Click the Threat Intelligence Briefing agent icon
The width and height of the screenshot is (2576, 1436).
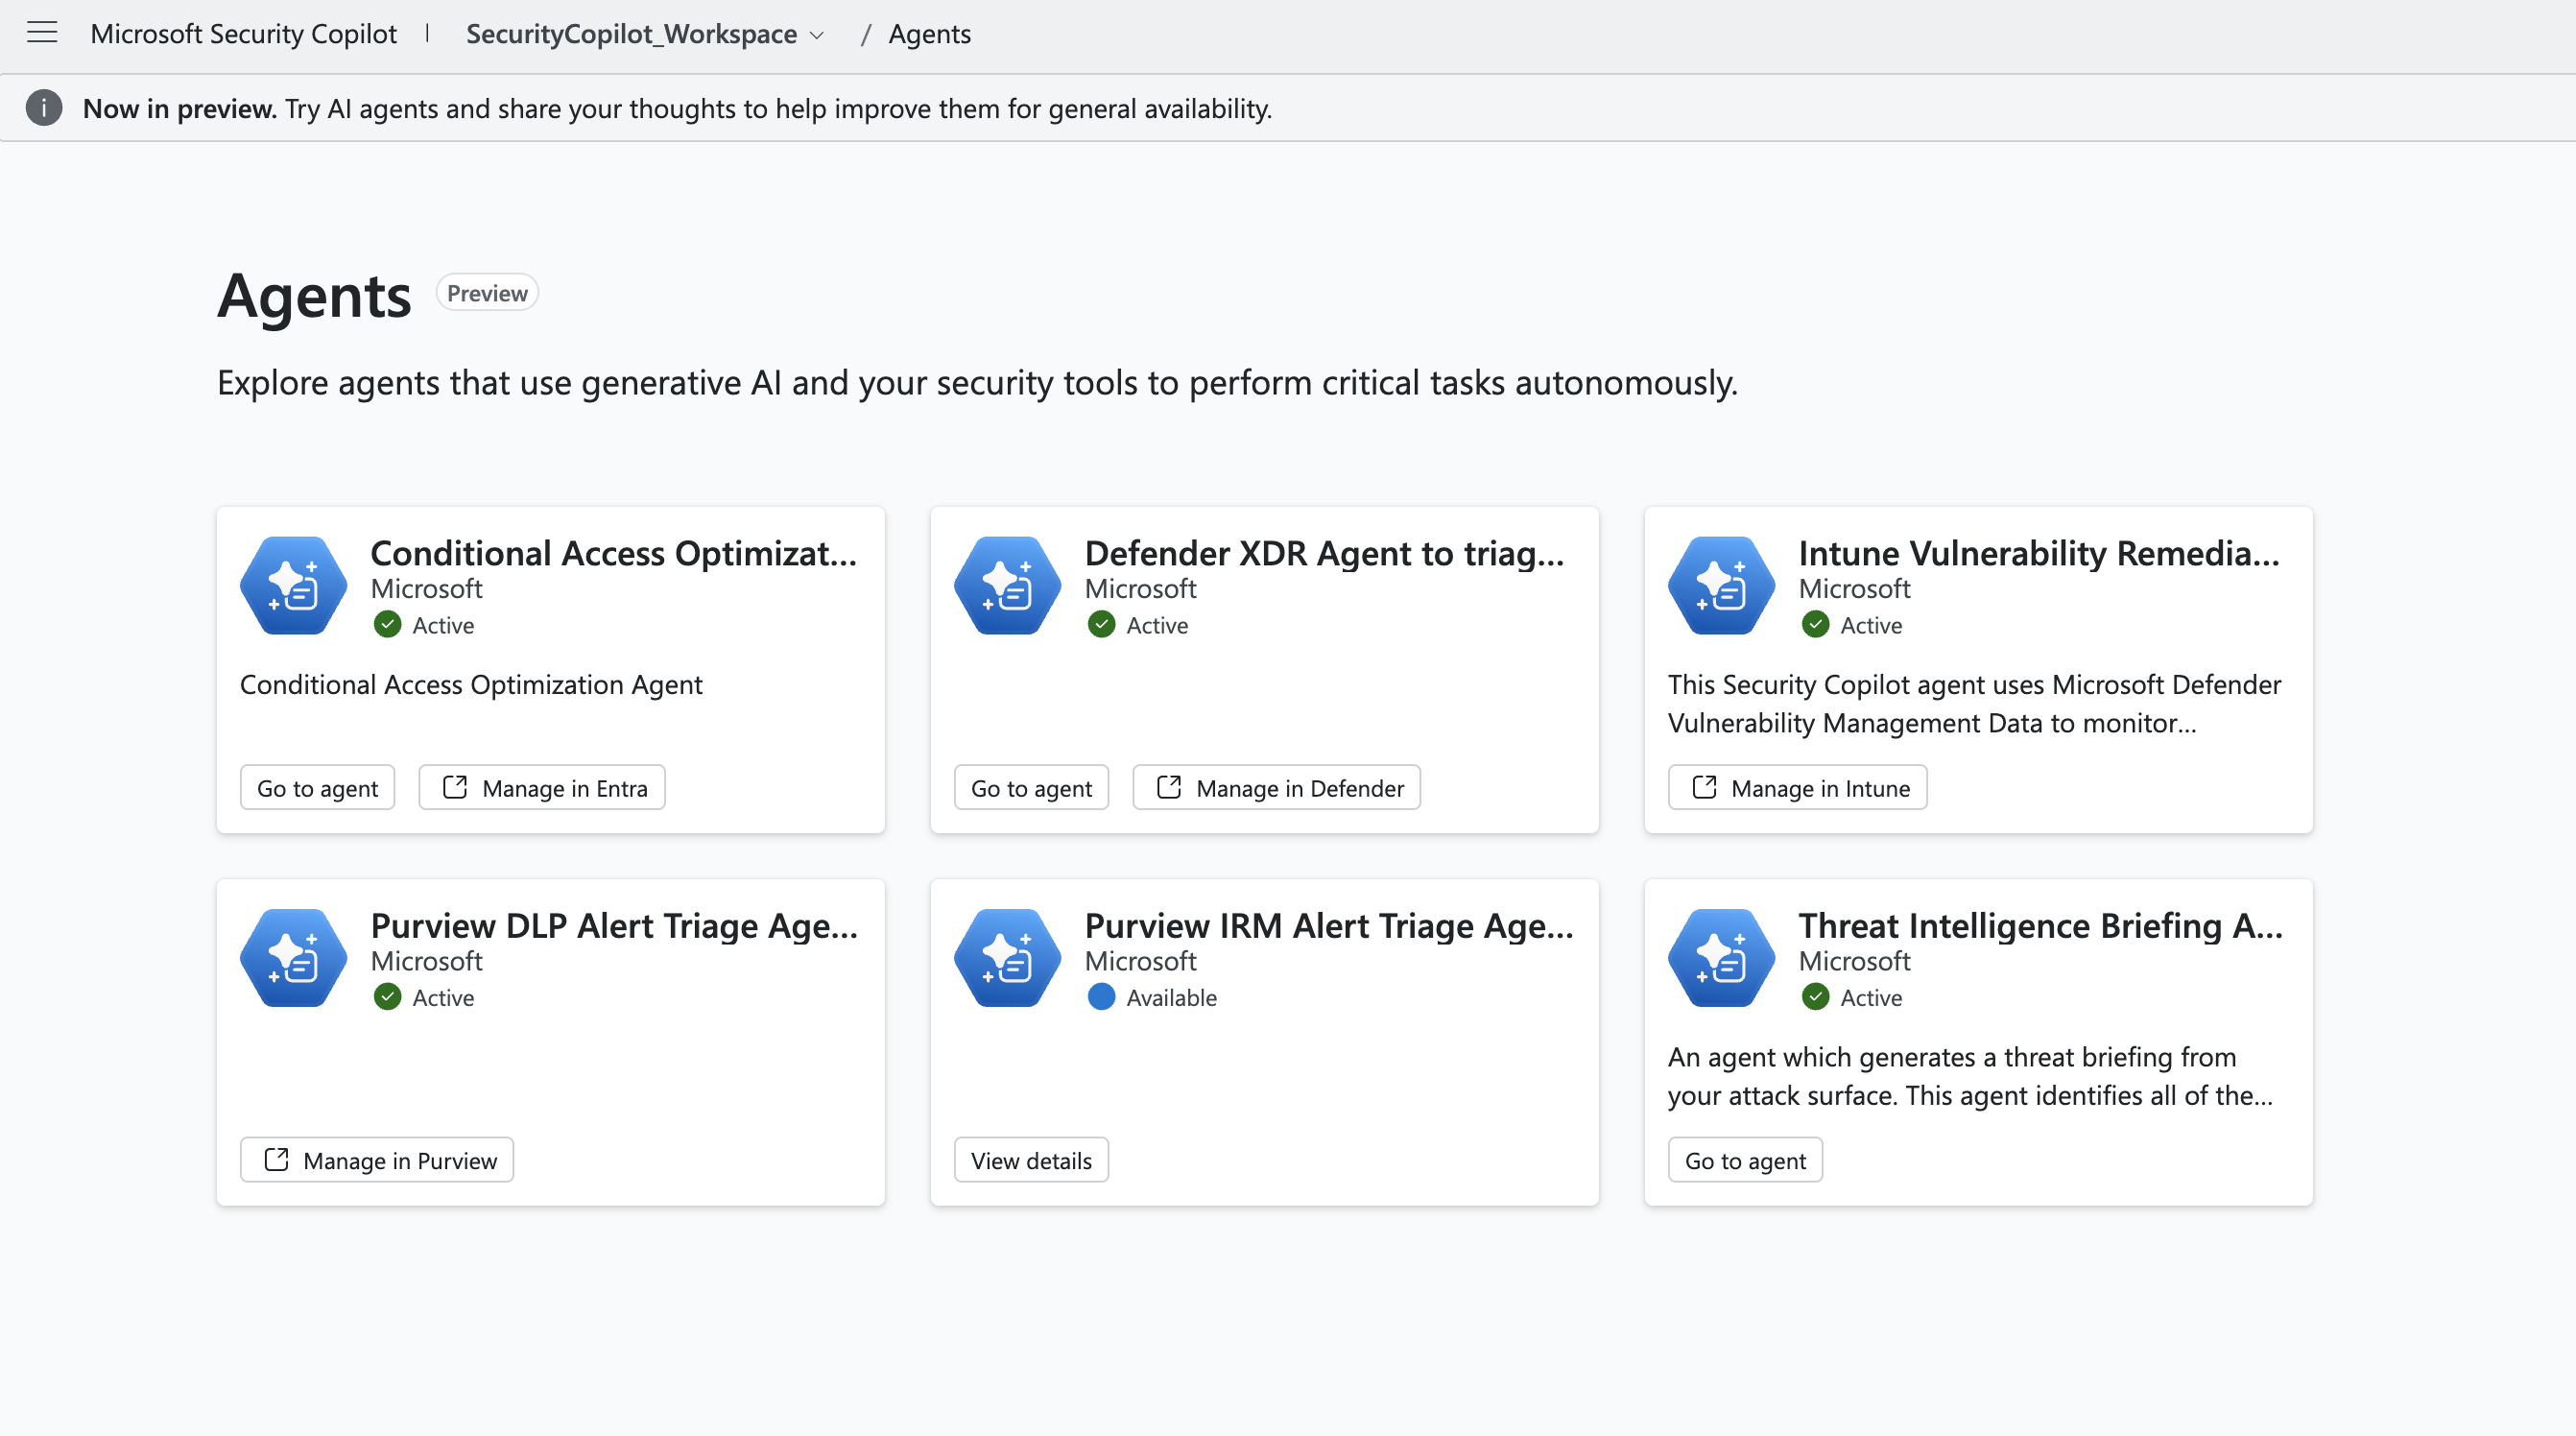point(1722,958)
